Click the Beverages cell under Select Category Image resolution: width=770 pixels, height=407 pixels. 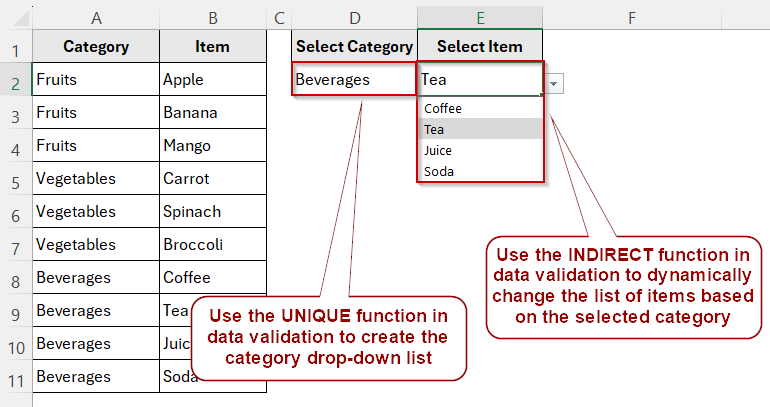(354, 79)
